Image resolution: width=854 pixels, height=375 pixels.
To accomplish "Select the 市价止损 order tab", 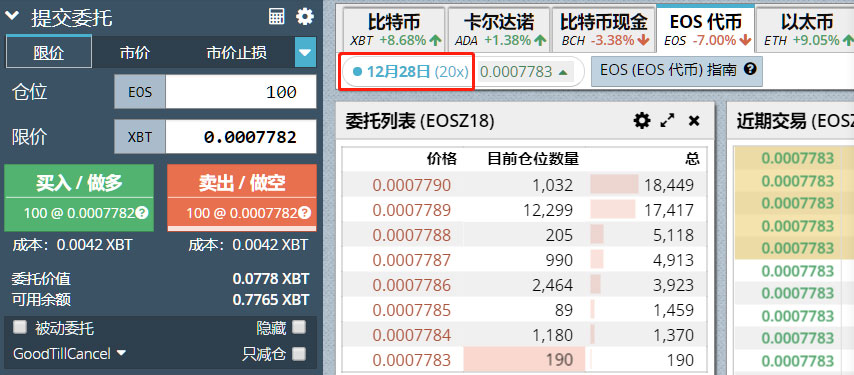I will (x=236, y=53).
